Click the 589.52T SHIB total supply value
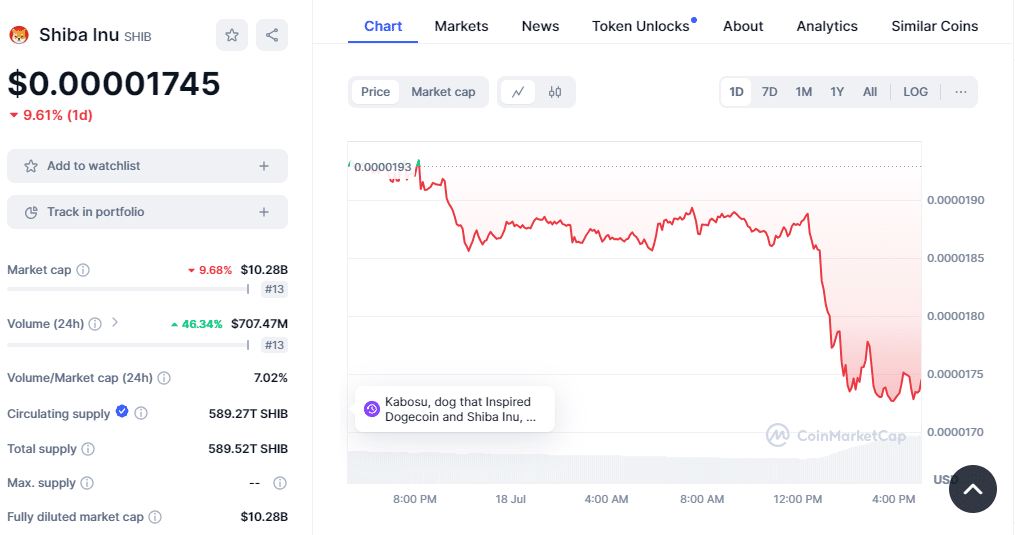Screen dimensions: 1015x535 (x=248, y=449)
